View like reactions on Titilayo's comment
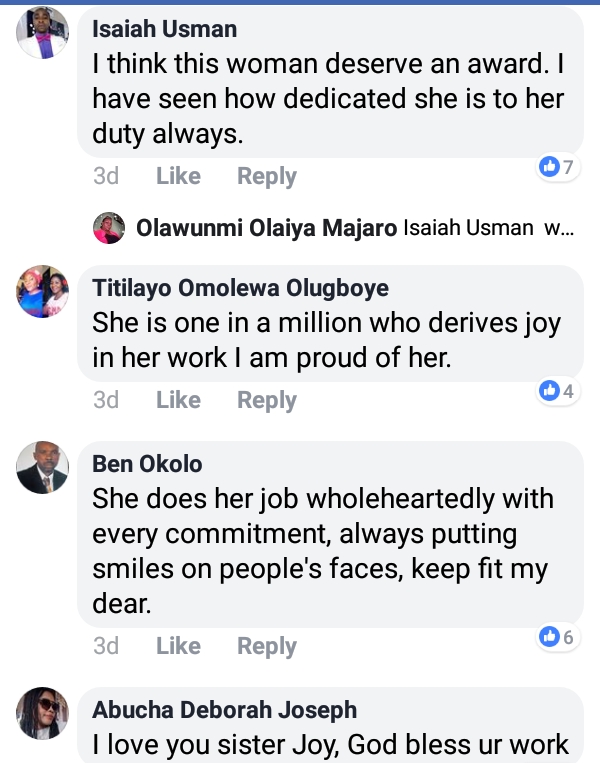The image size is (600, 763). click(x=557, y=391)
